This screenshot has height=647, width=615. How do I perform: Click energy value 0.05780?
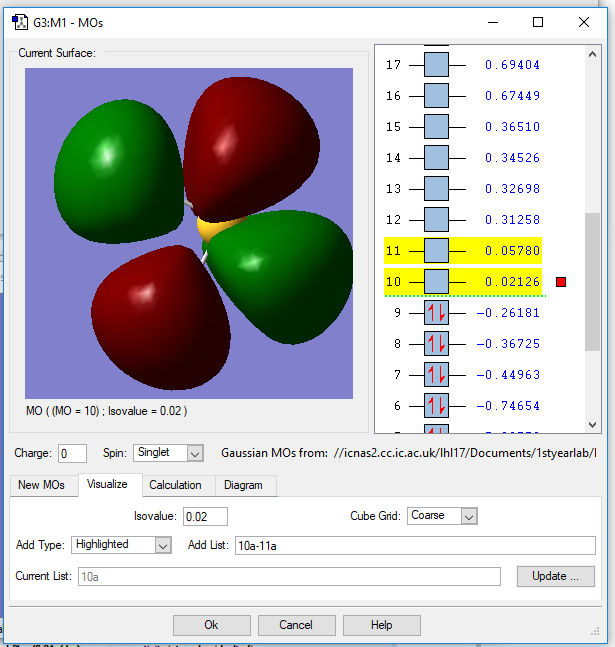tap(512, 250)
